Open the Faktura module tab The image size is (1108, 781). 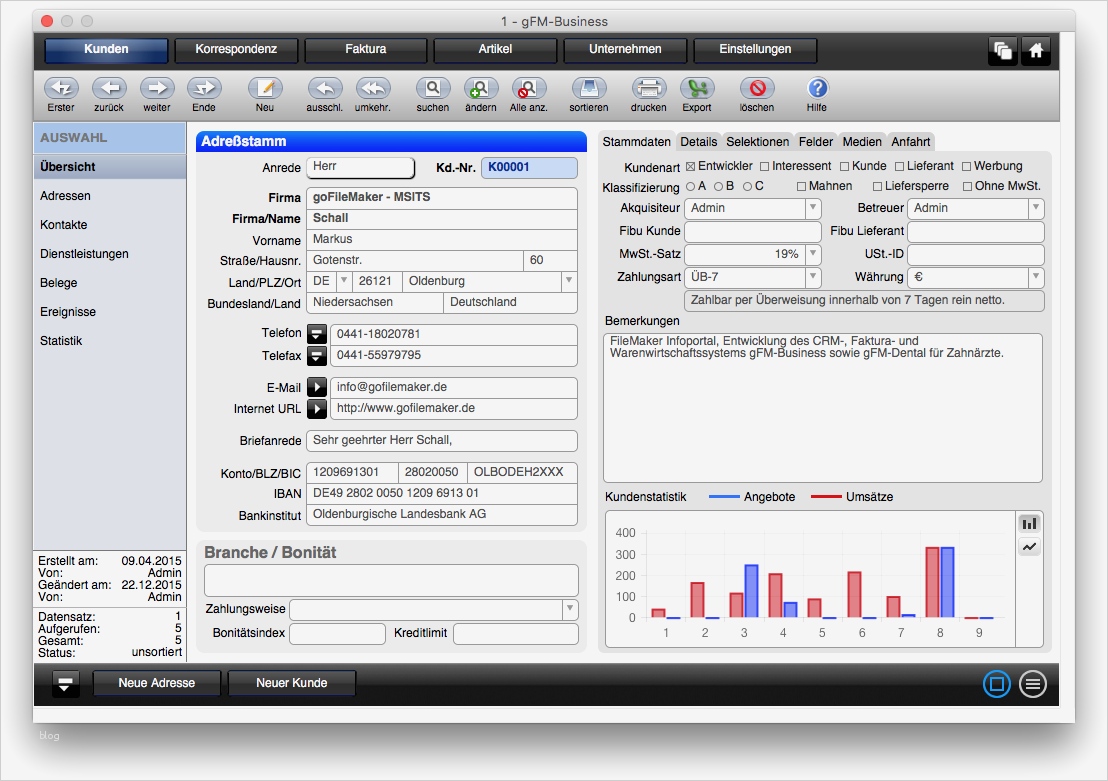click(366, 49)
